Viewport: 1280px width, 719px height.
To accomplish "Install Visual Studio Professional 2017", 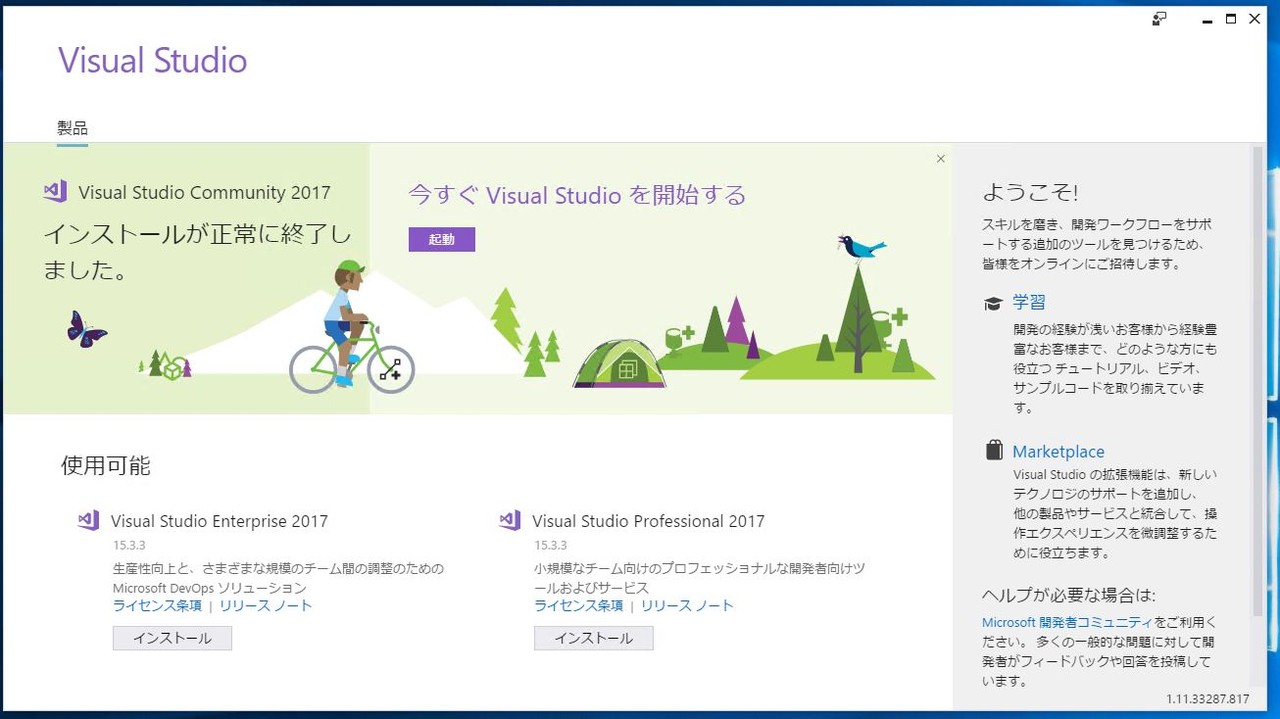I will (594, 638).
